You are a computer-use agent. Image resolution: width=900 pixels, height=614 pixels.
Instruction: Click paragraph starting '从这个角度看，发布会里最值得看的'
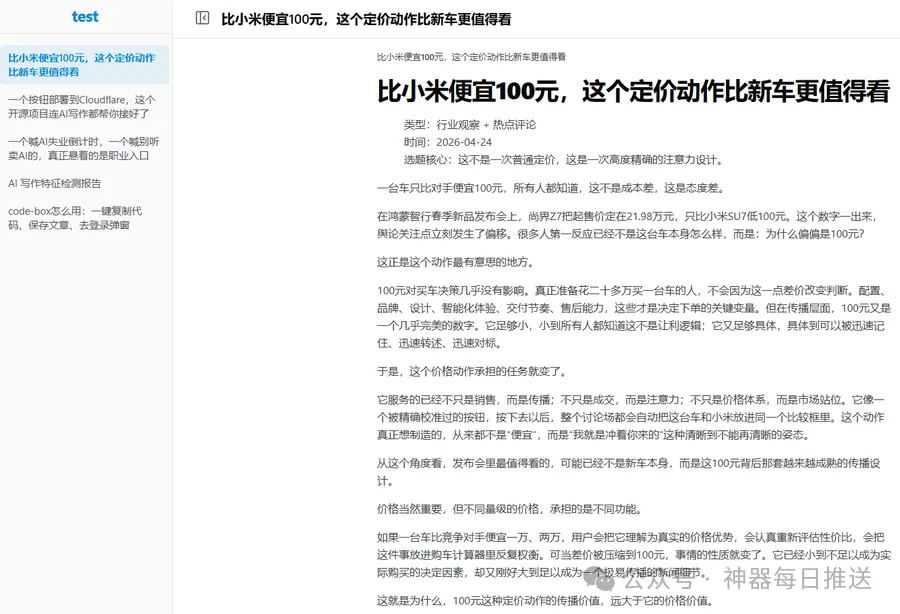point(629,472)
